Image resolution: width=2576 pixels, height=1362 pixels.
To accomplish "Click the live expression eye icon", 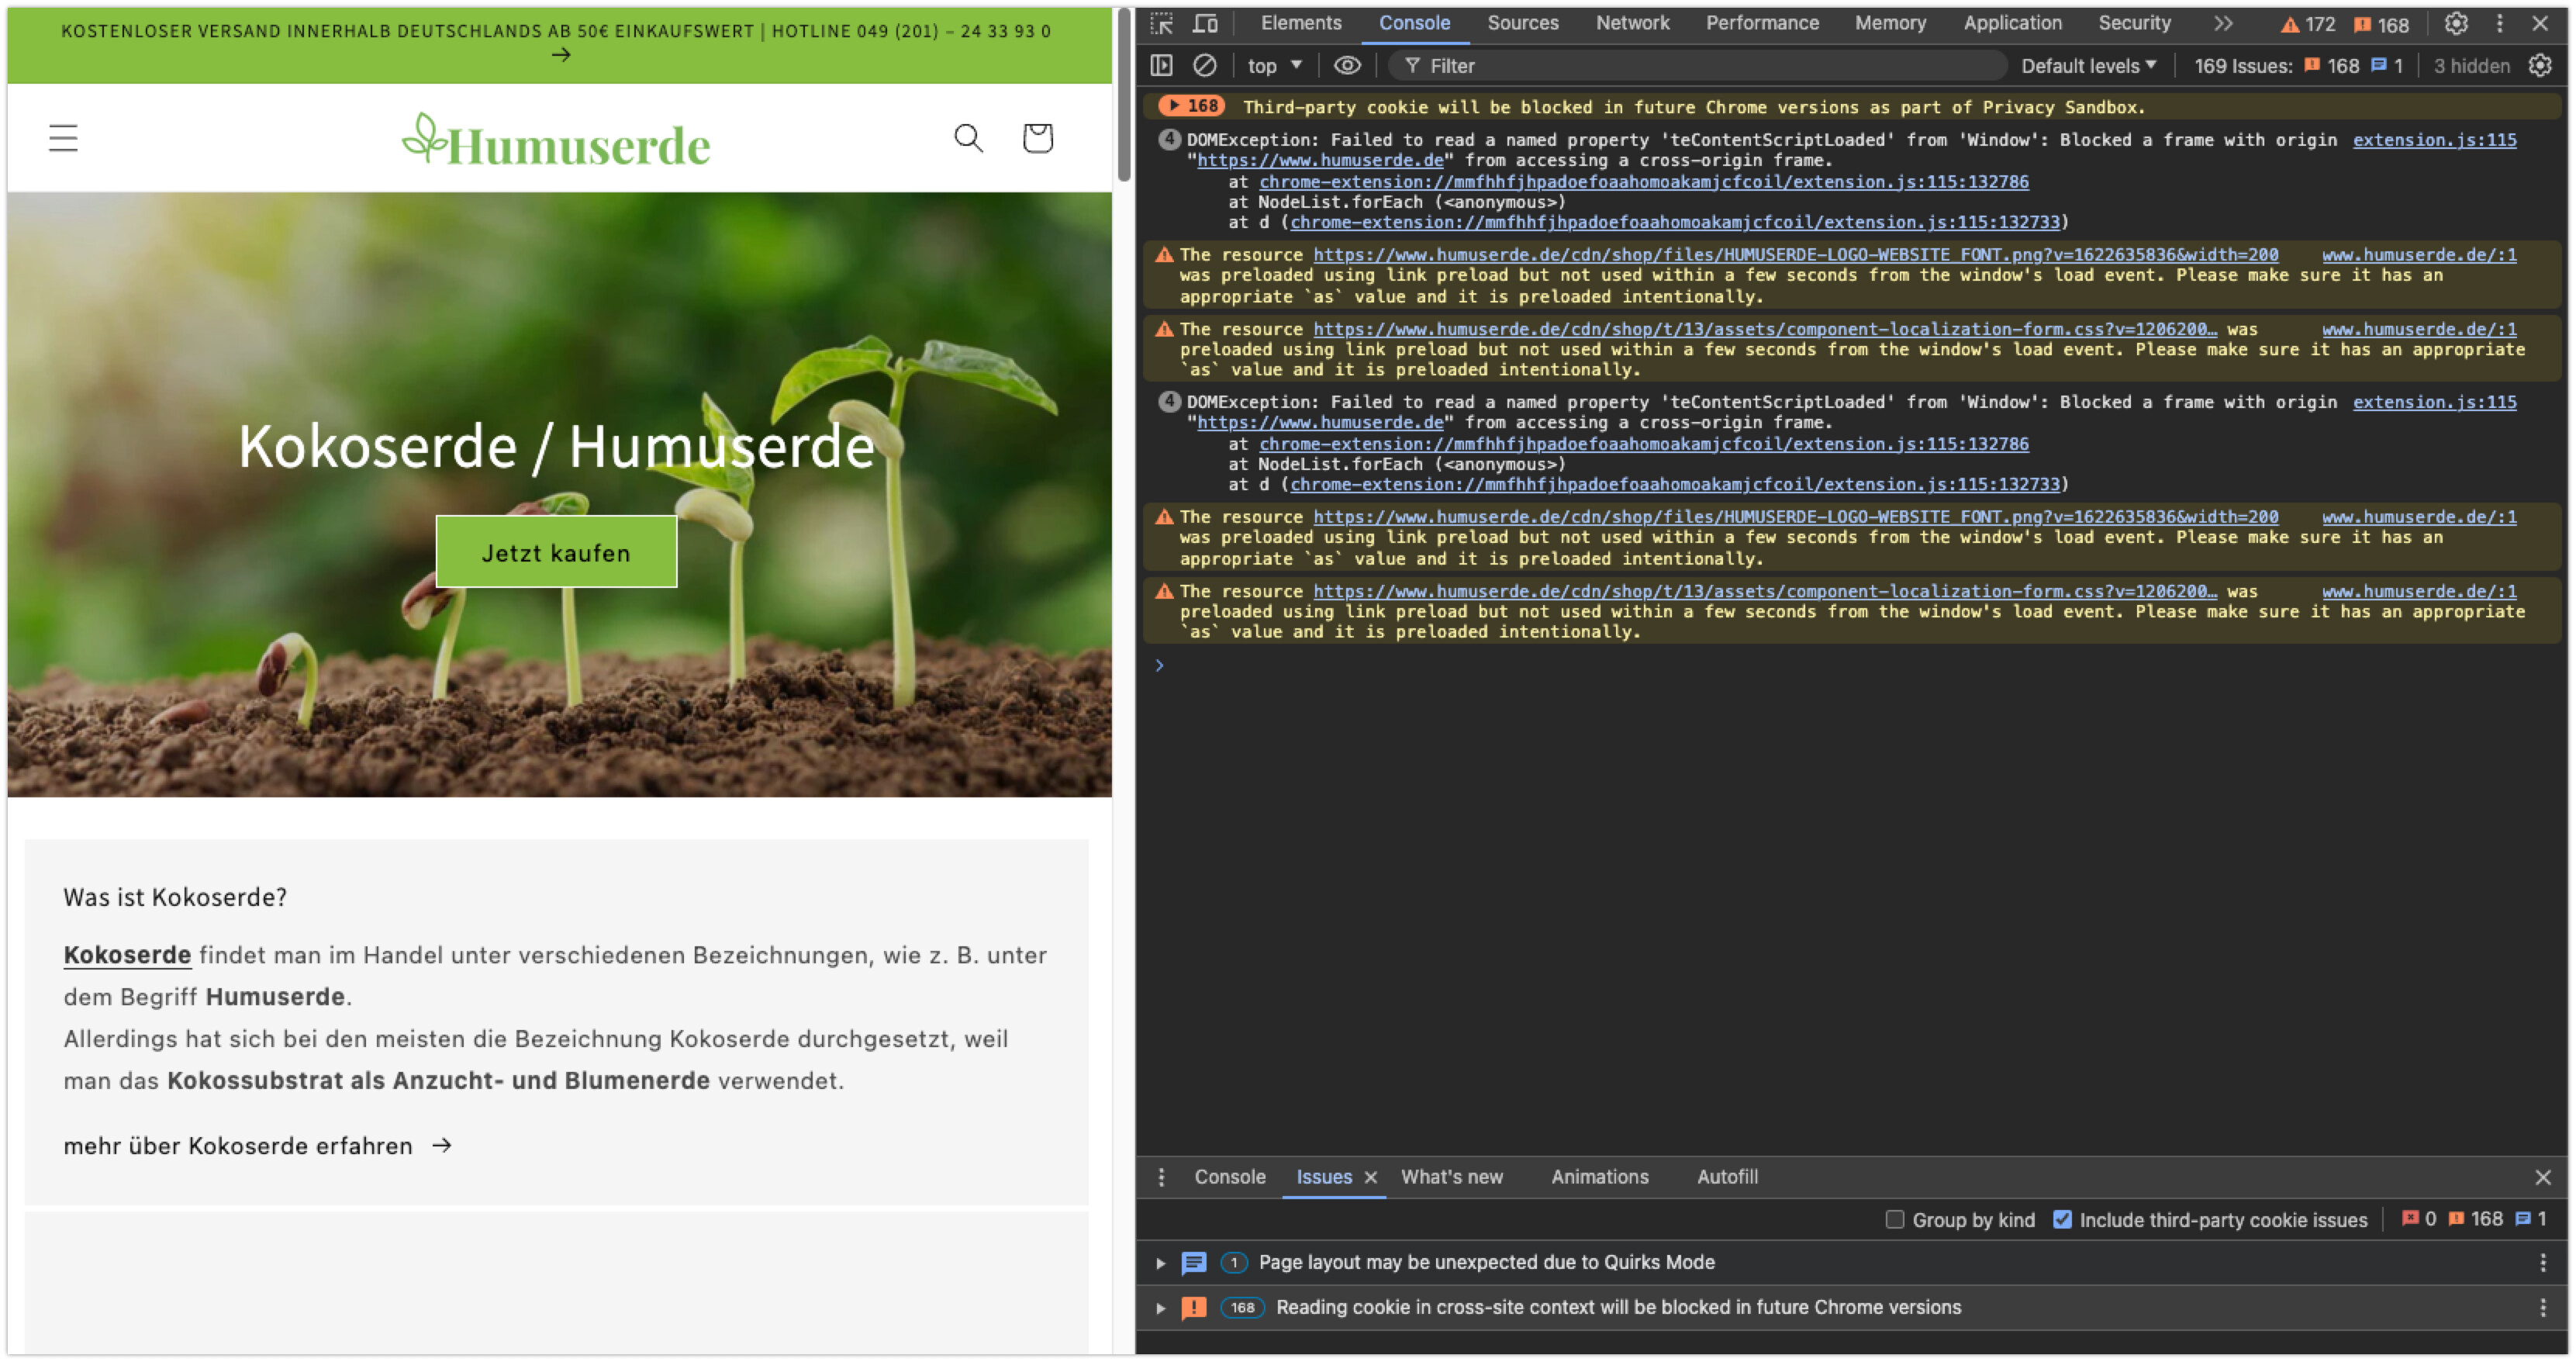I will 1347,66.
